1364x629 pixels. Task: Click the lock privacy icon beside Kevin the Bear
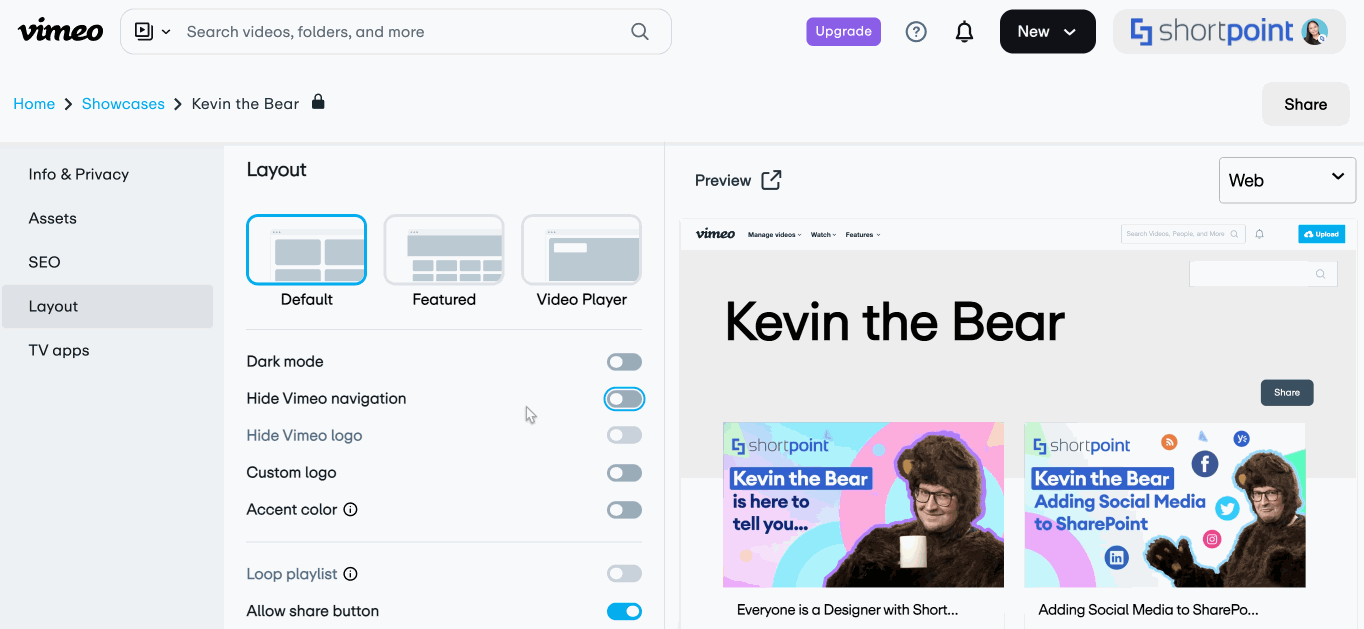pyautogui.click(x=318, y=102)
